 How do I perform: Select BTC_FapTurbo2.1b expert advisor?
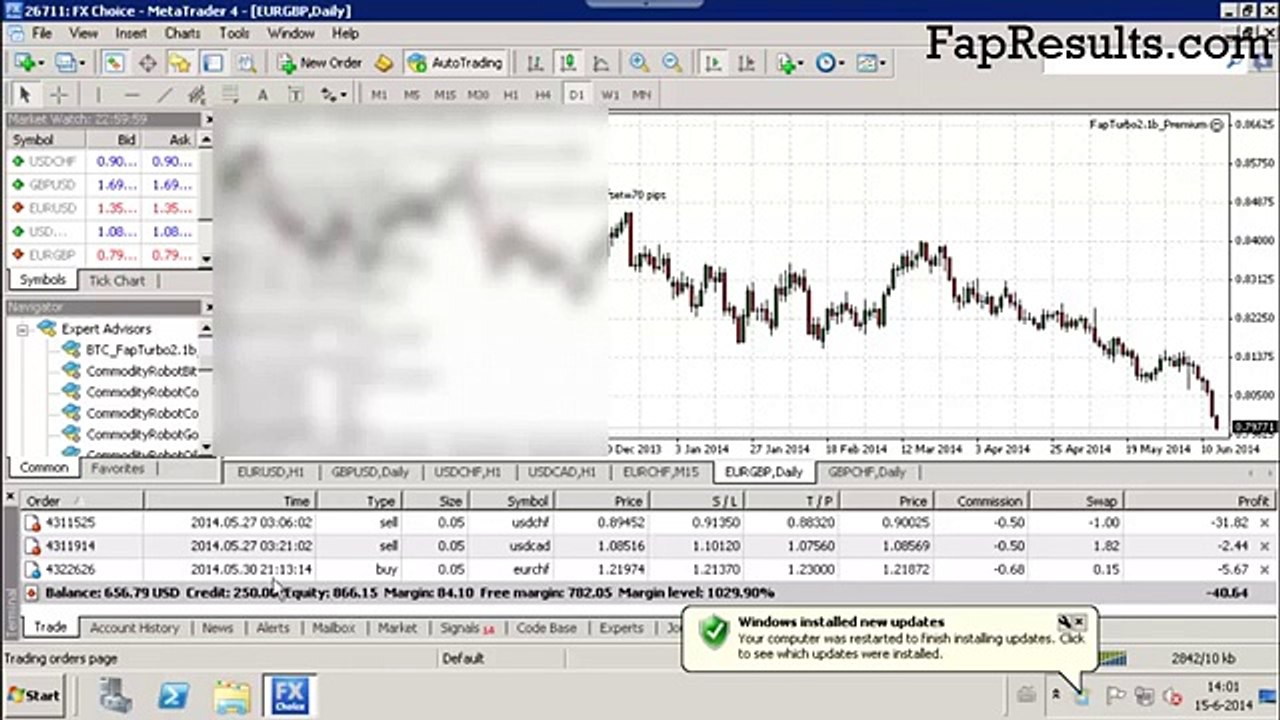pyautogui.click(x=130, y=350)
